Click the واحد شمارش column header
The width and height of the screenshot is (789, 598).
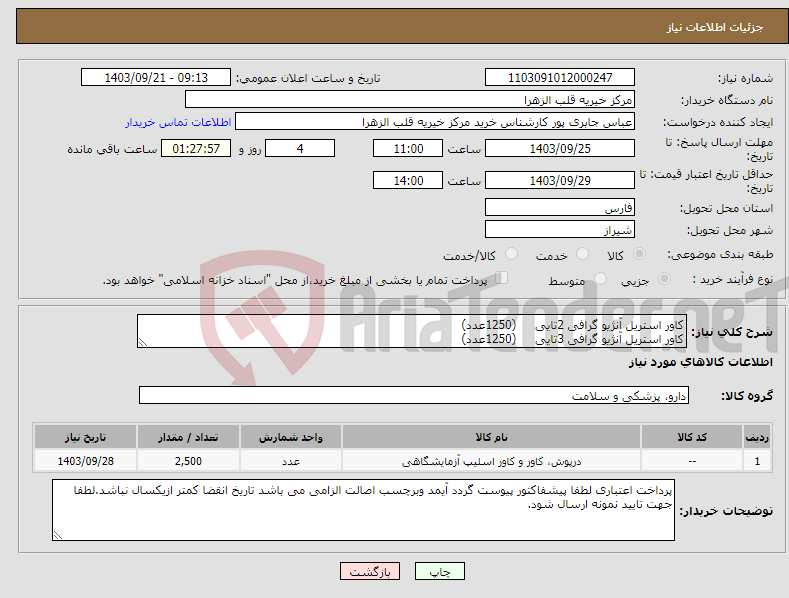click(291, 437)
